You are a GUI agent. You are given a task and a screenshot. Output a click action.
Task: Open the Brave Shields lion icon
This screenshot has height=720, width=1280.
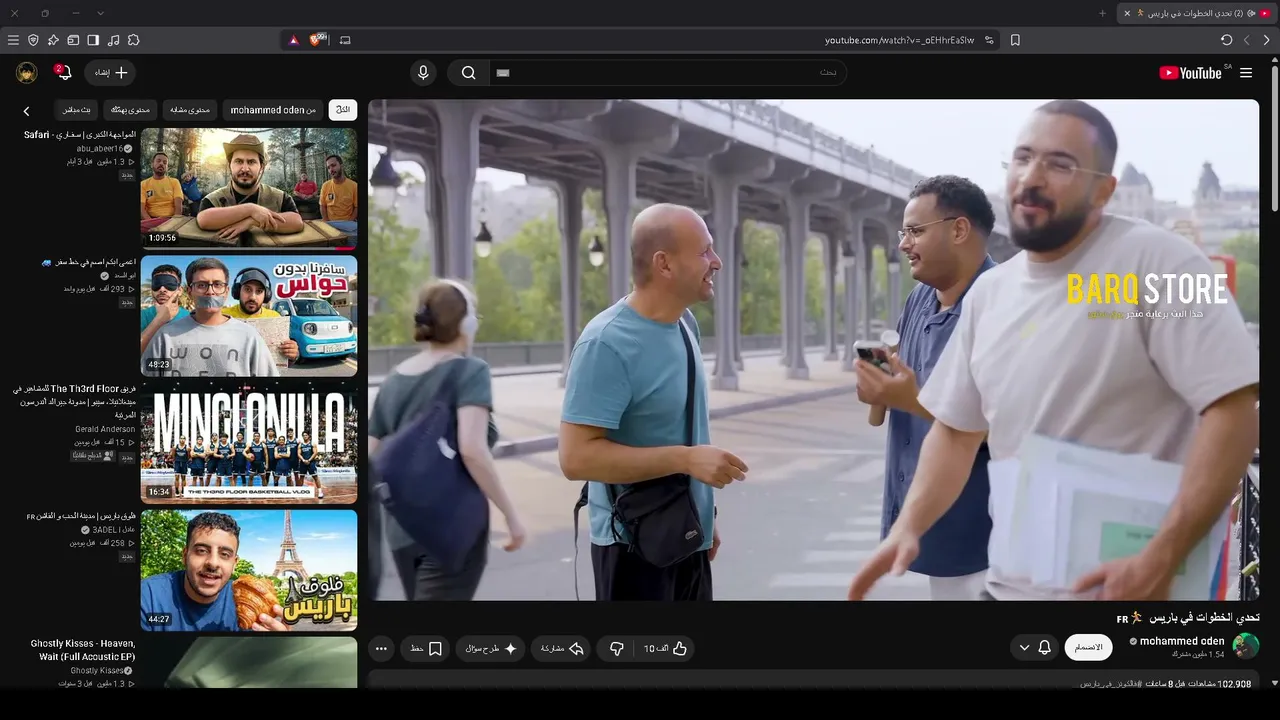point(318,40)
